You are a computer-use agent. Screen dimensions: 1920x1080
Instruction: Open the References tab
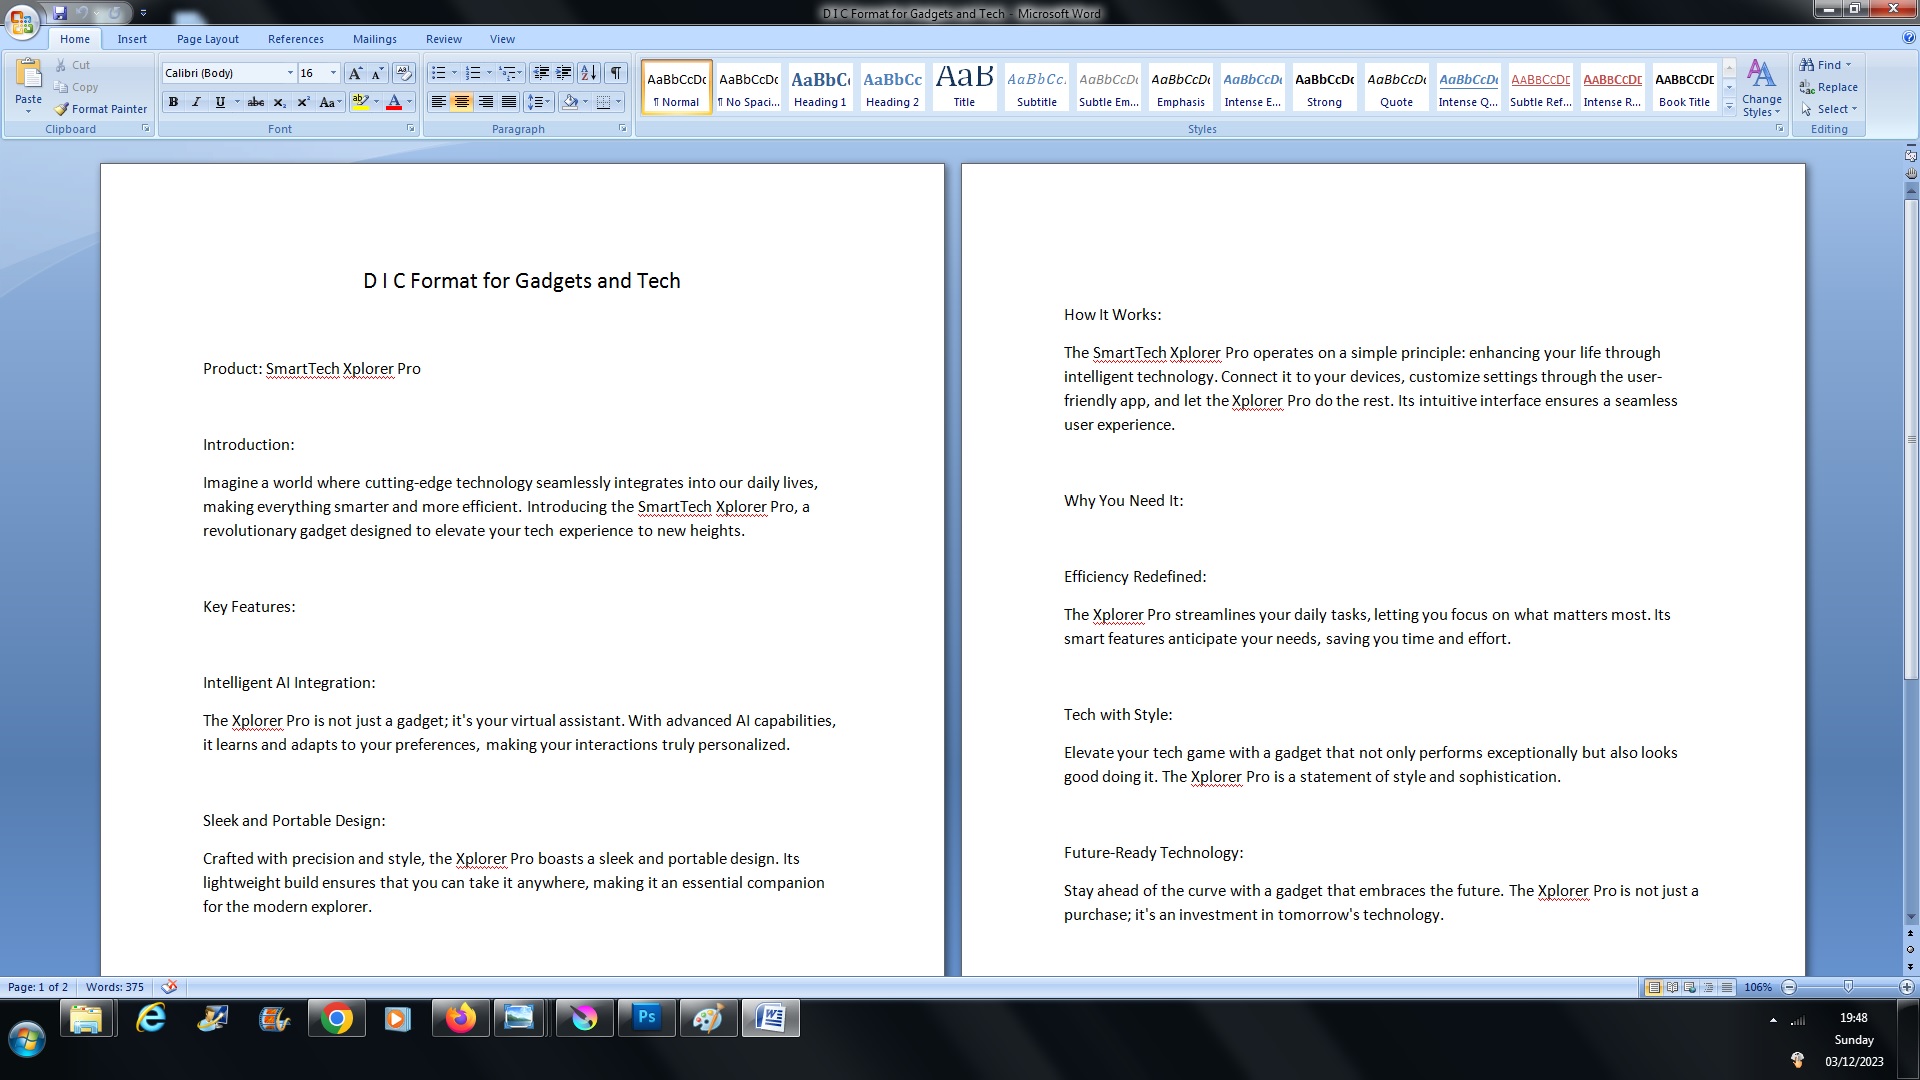(295, 39)
